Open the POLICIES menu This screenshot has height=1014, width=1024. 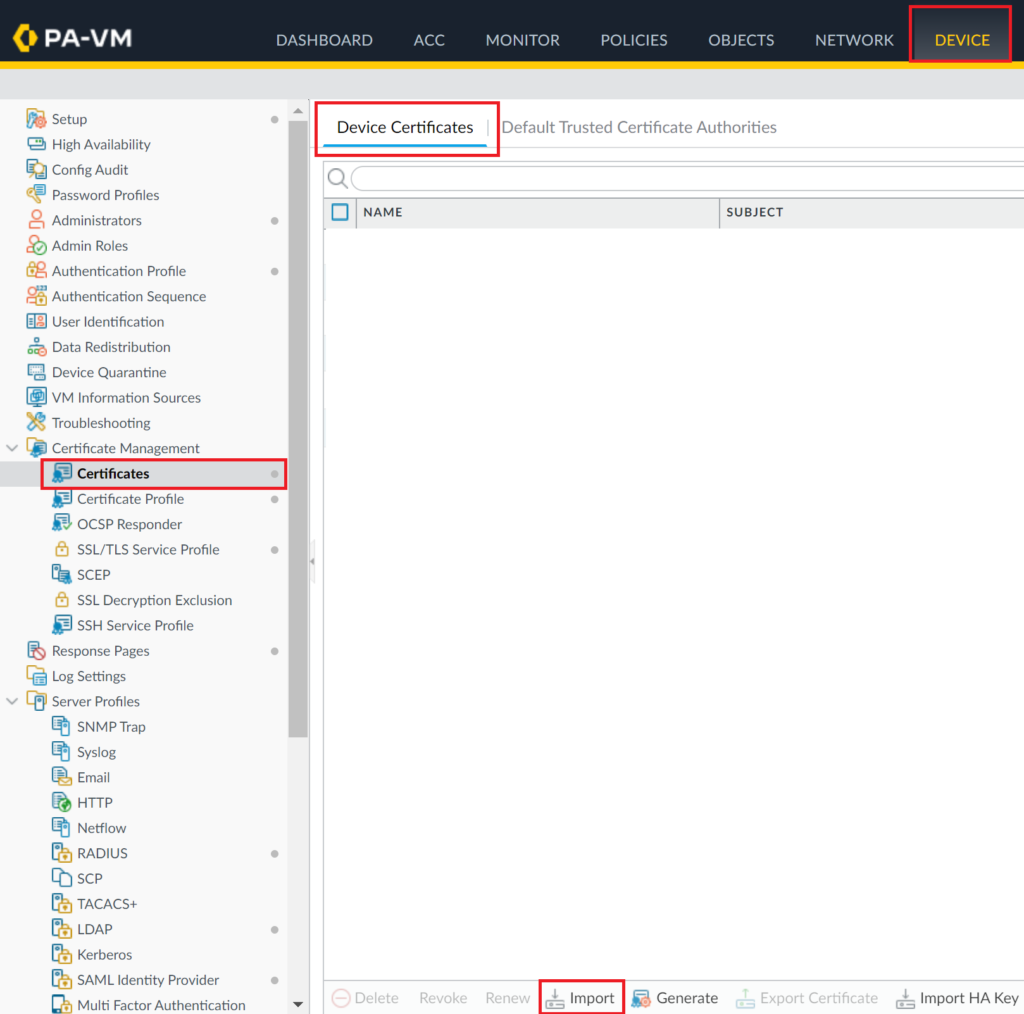coord(633,40)
